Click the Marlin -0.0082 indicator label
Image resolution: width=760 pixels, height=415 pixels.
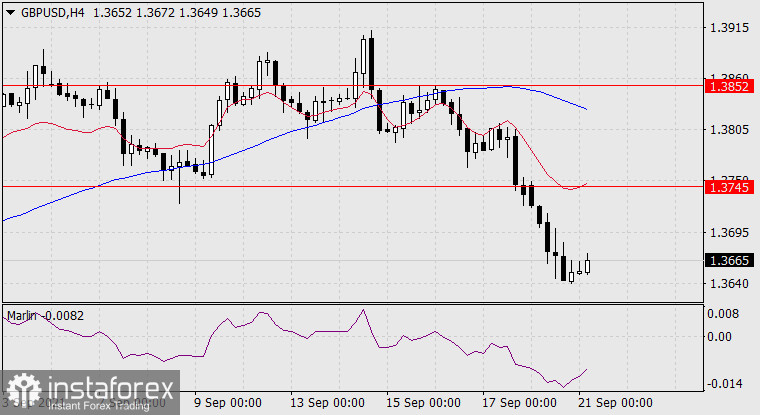(x=46, y=316)
